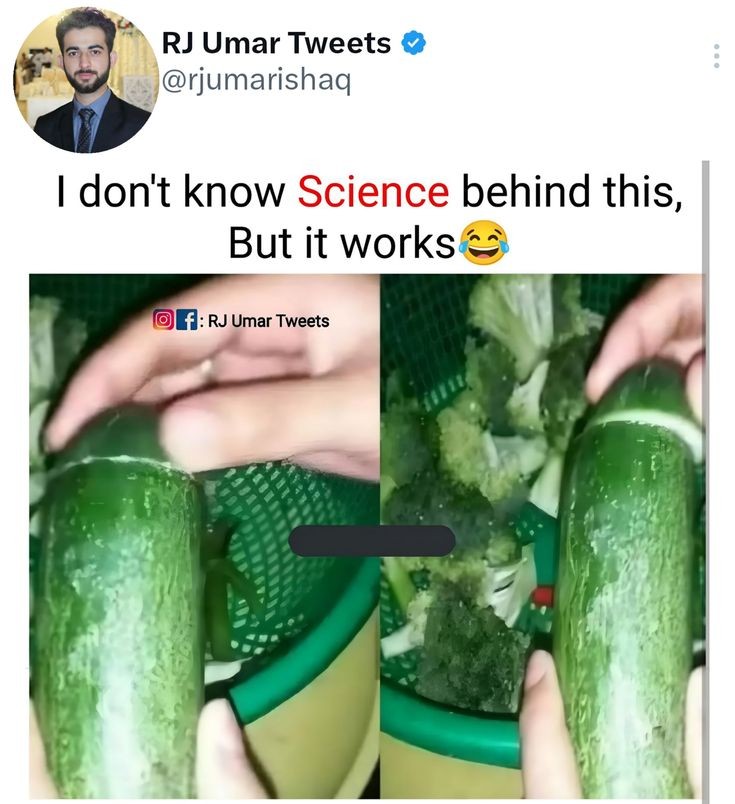Click the RJ Umar Tweets display name
Viewport: 735px width, 804px height.
pyautogui.click(x=276, y=44)
